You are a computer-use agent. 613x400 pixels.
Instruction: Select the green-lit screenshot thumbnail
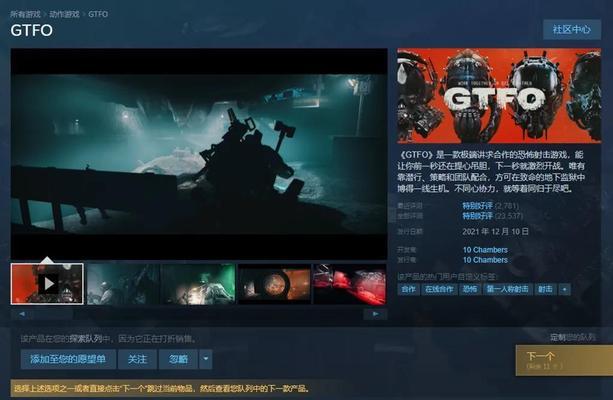[199, 284]
